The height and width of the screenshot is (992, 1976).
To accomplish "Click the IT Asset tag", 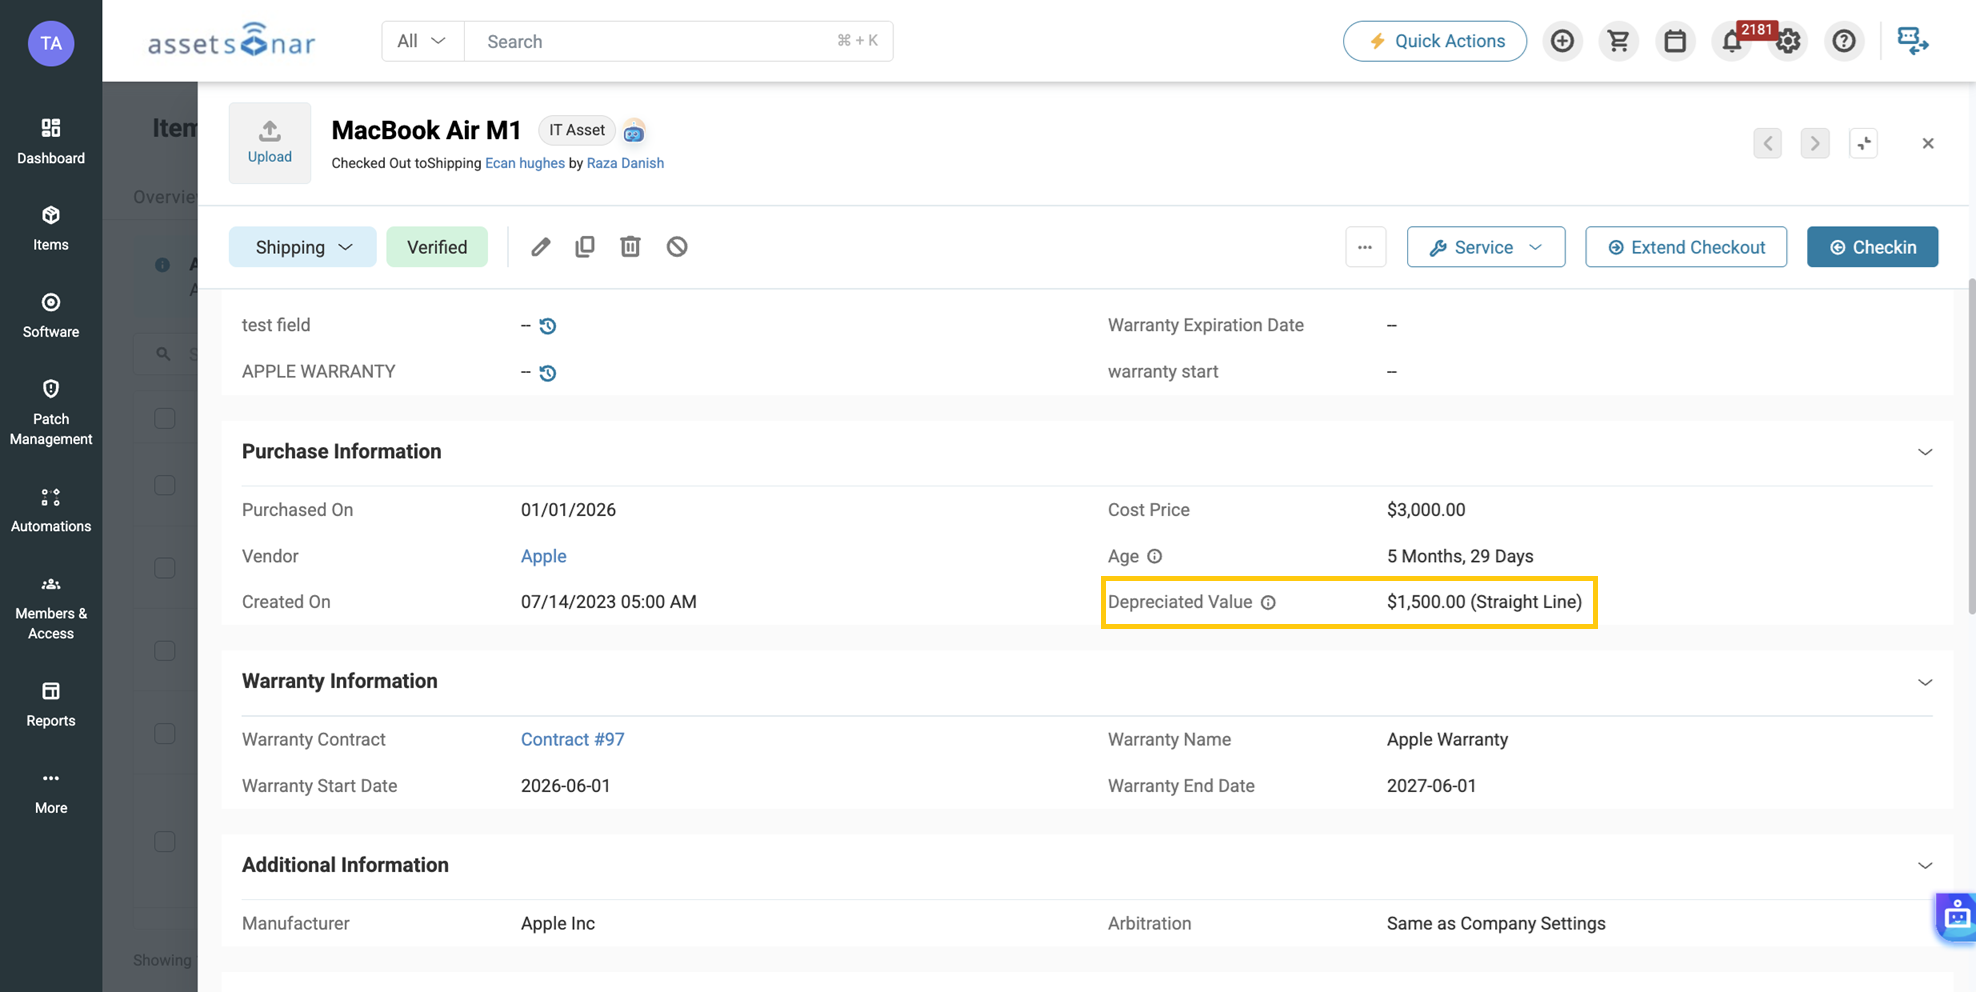I will [x=577, y=130].
